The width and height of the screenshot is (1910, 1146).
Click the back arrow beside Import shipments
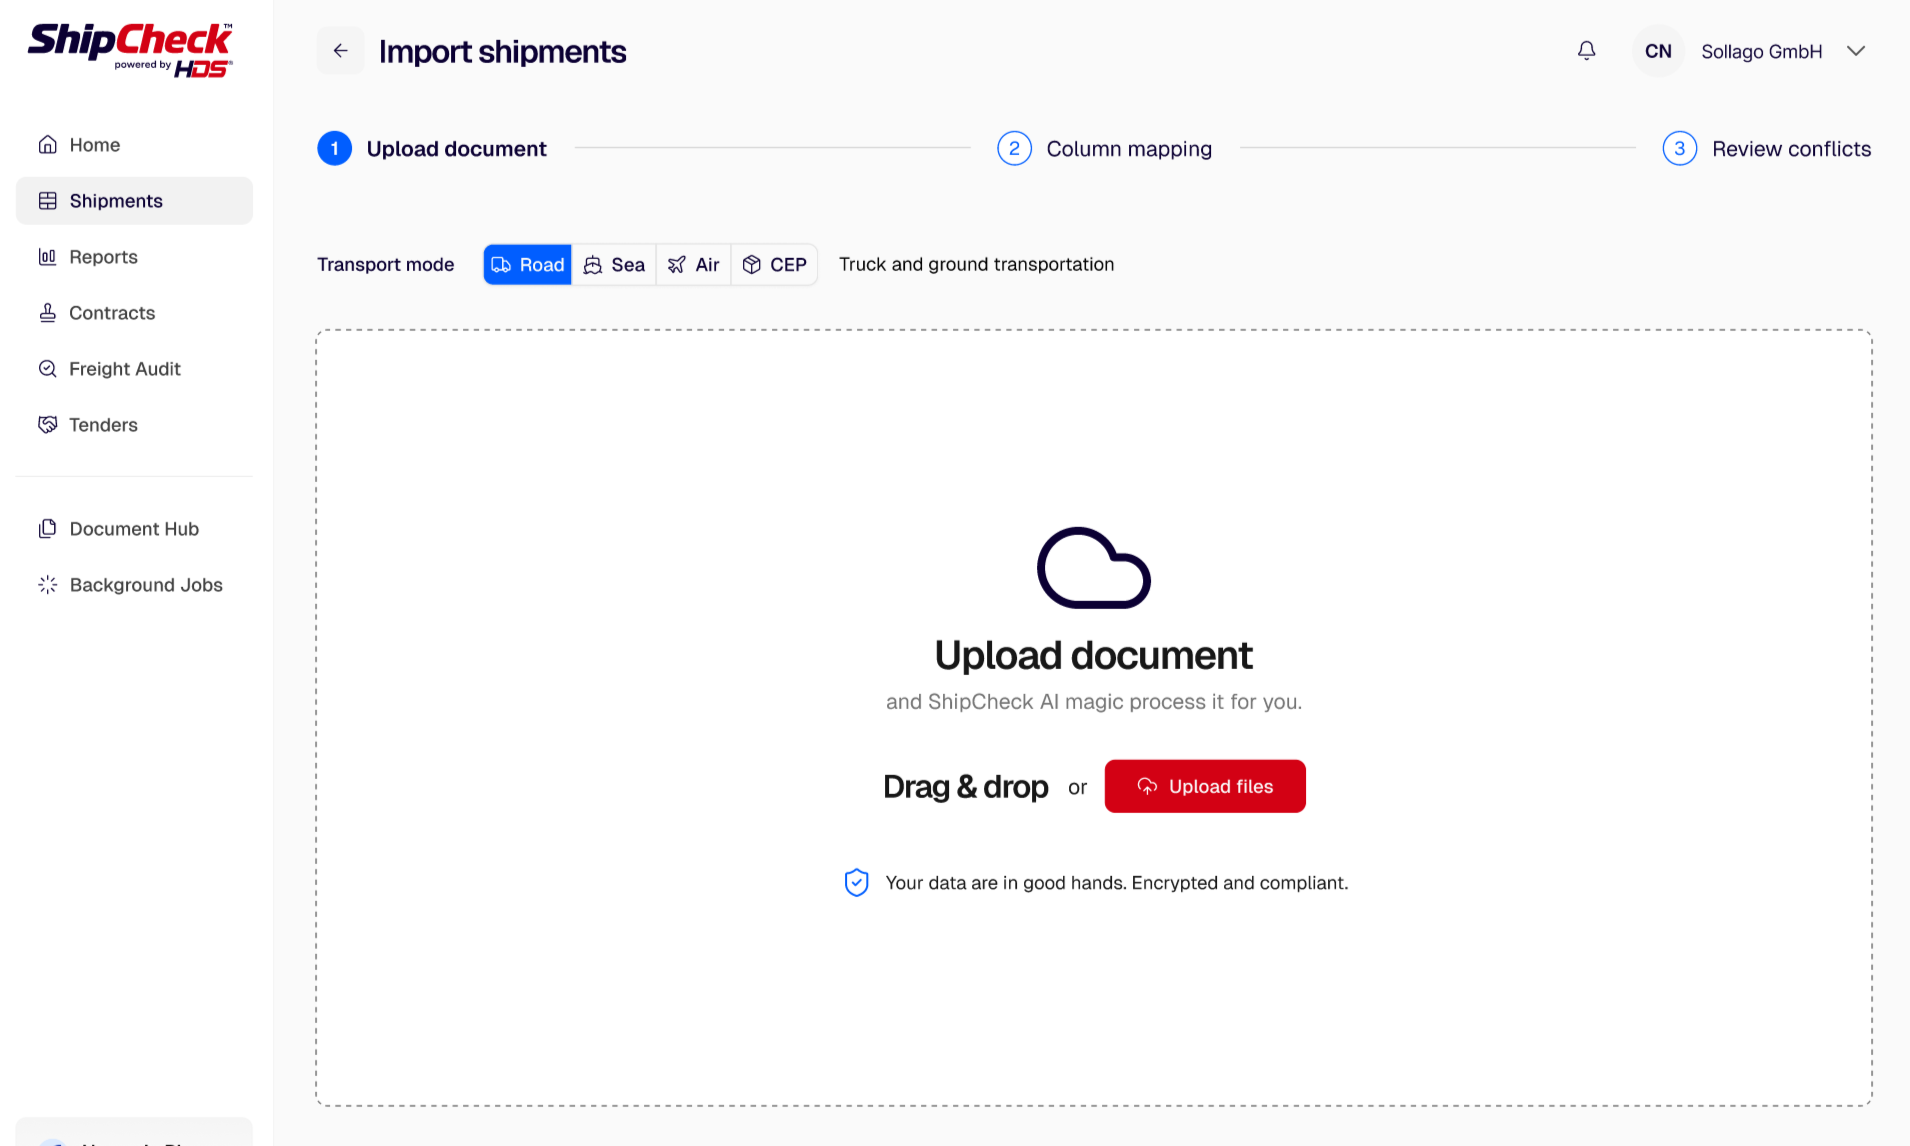340,51
